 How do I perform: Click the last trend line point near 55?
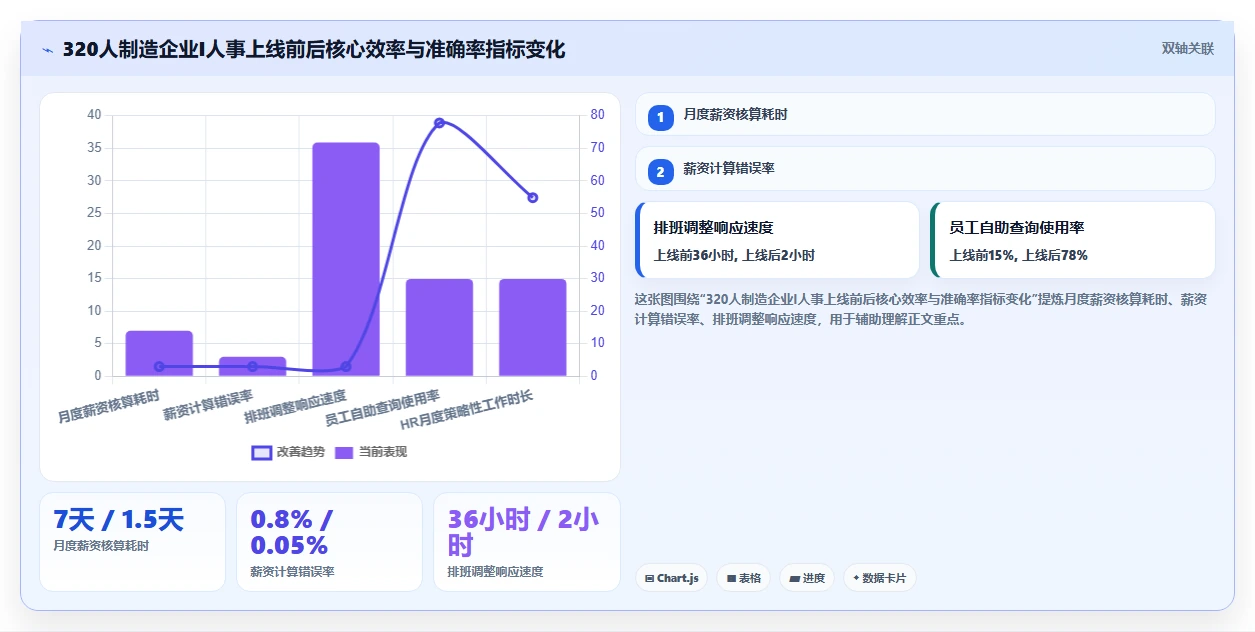pyautogui.click(x=532, y=198)
